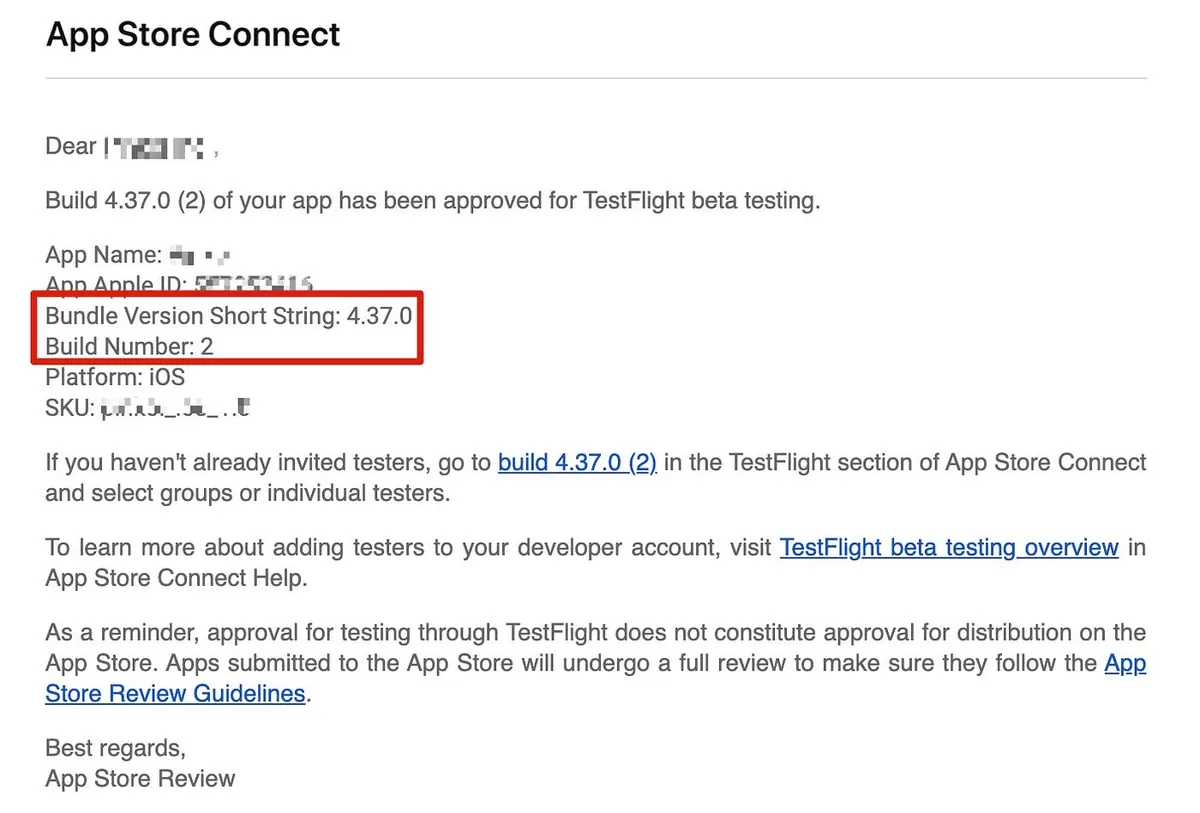Image resolution: width=1200 pixels, height=813 pixels.
Task: Click the blurred App Name value
Action: point(201,255)
